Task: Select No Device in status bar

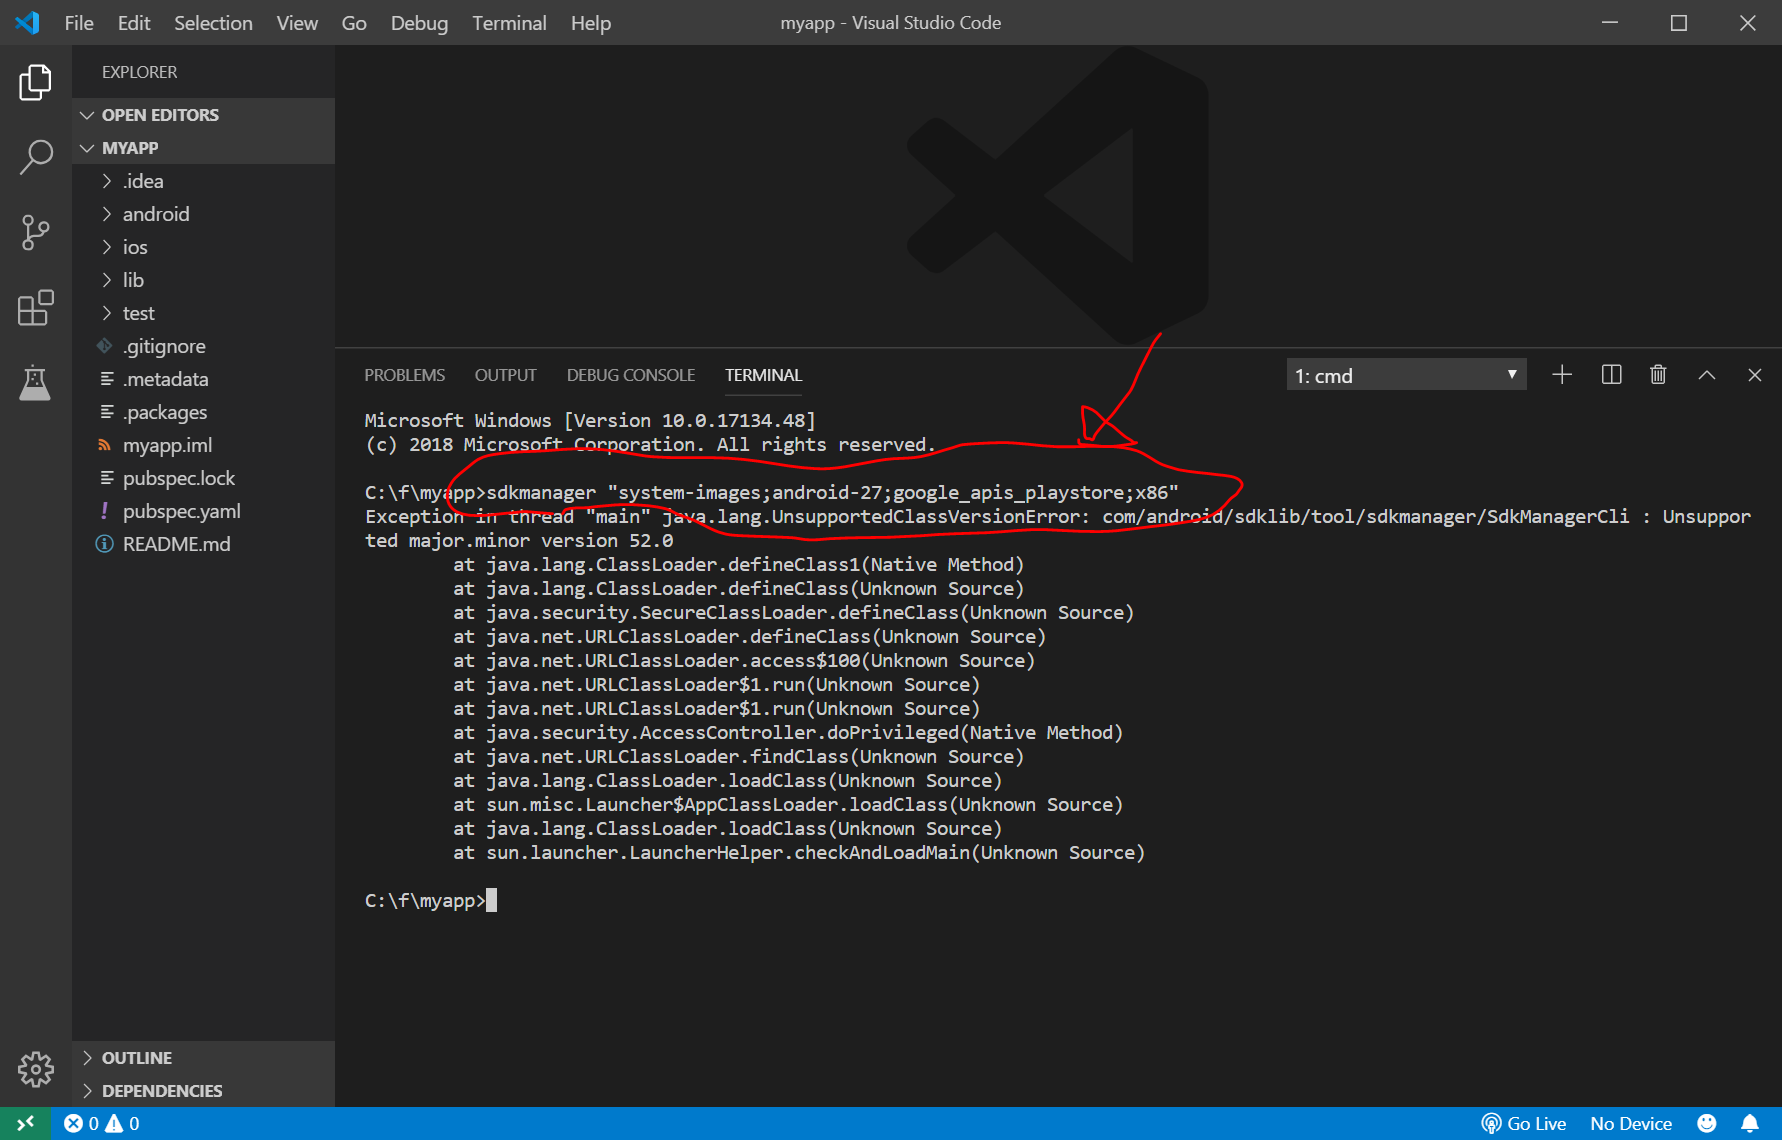Action: pos(1631,1123)
